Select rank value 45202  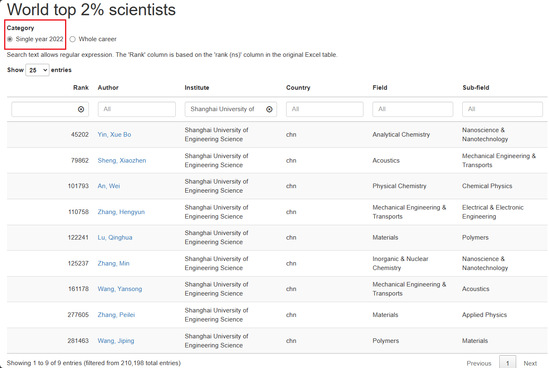[x=80, y=134]
